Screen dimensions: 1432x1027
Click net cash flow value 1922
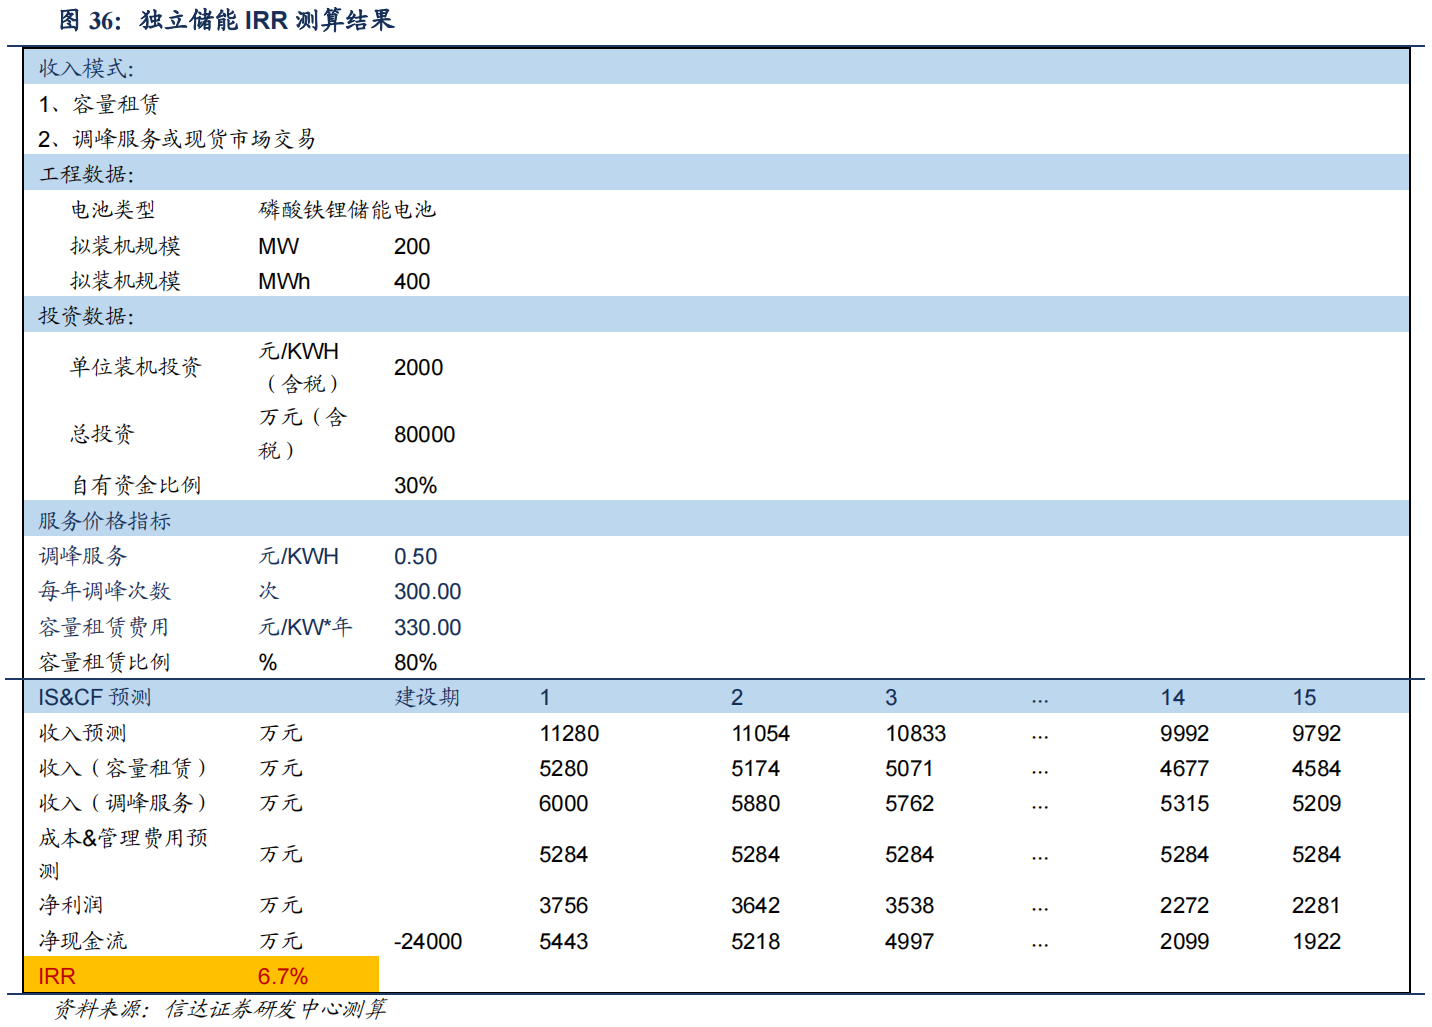(1316, 941)
